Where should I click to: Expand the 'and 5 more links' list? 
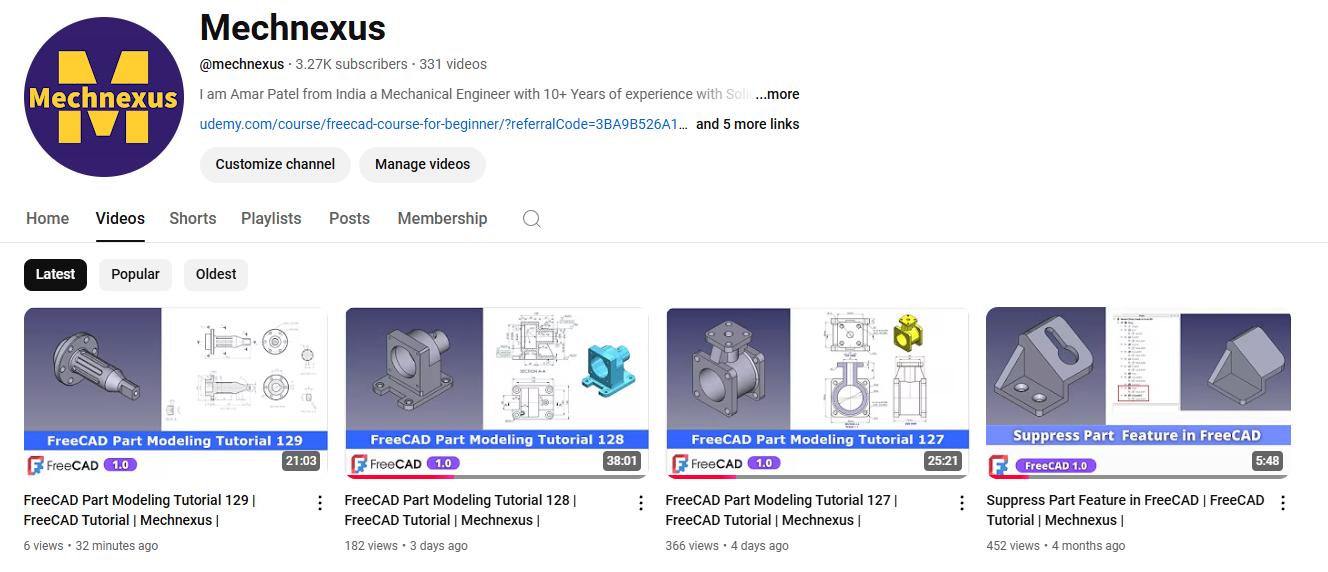click(747, 124)
